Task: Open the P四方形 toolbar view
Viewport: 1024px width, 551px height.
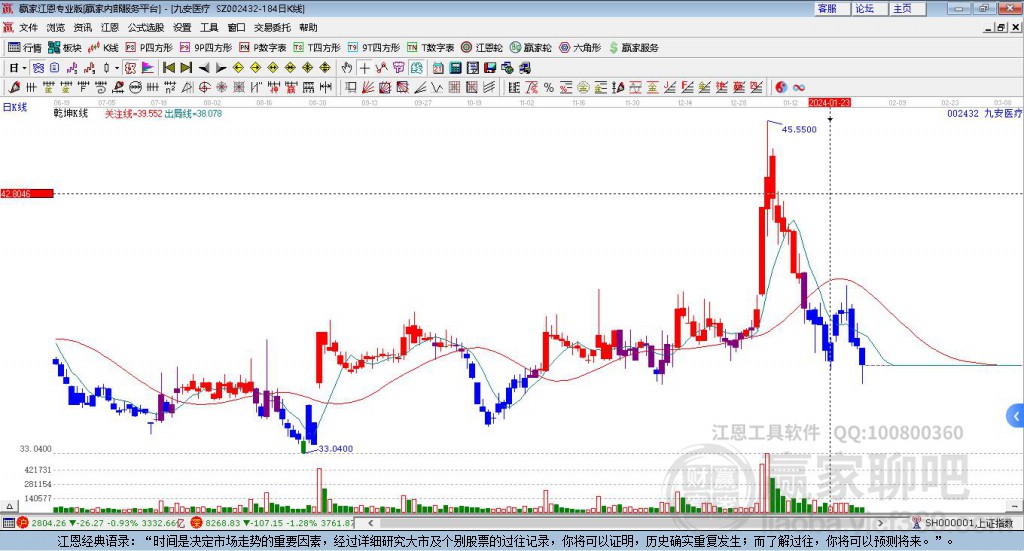Action: click(x=149, y=48)
